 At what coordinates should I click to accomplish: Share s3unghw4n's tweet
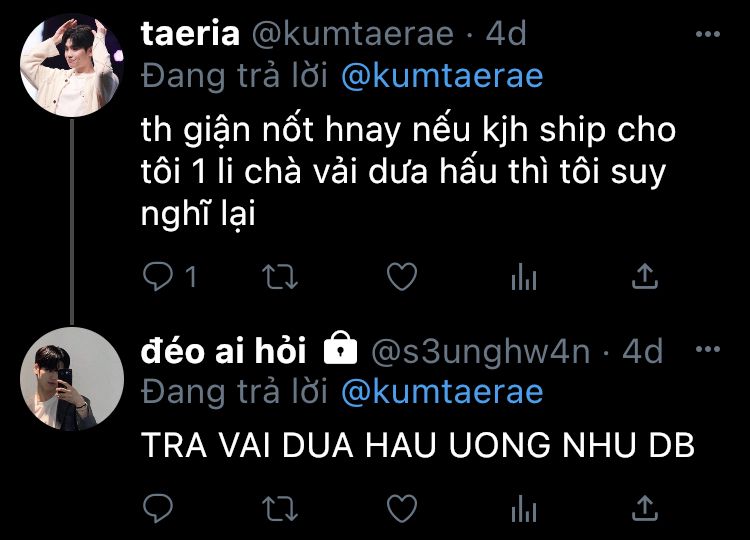[x=645, y=507]
